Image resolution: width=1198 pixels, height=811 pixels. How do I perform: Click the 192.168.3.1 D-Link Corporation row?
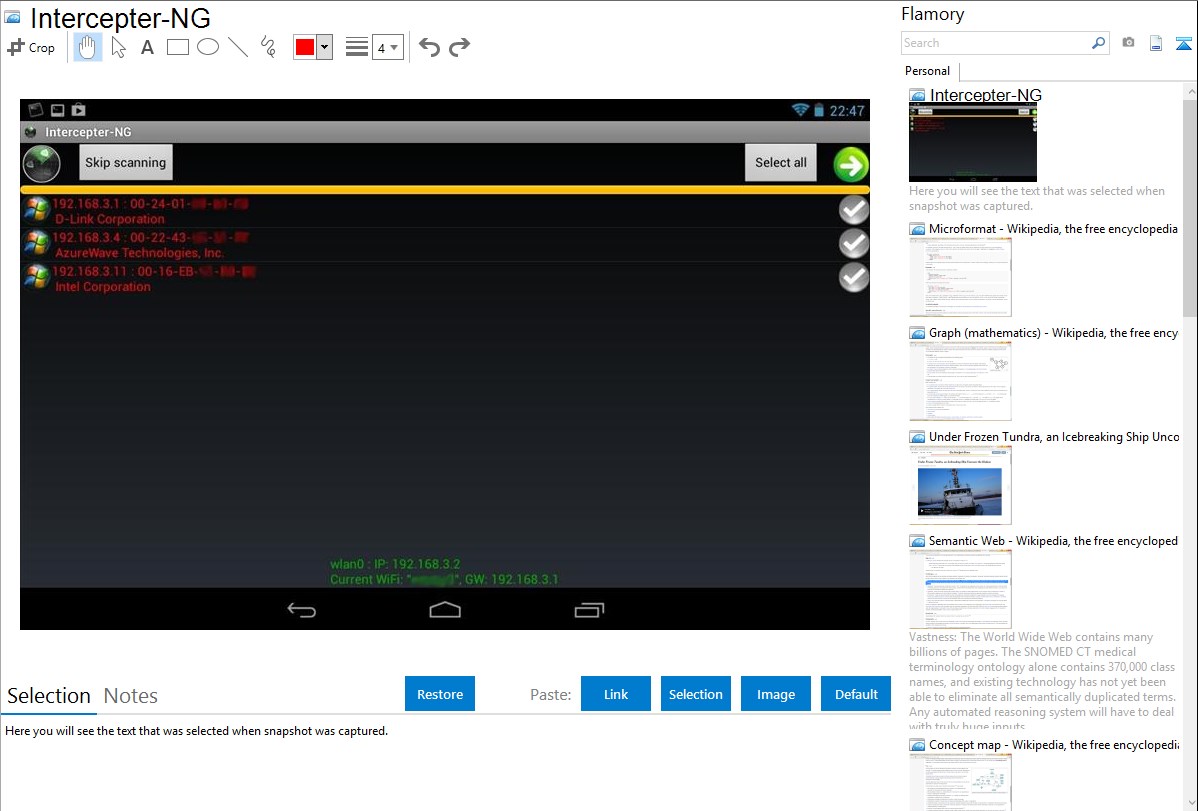pyautogui.click(x=445, y=211)
